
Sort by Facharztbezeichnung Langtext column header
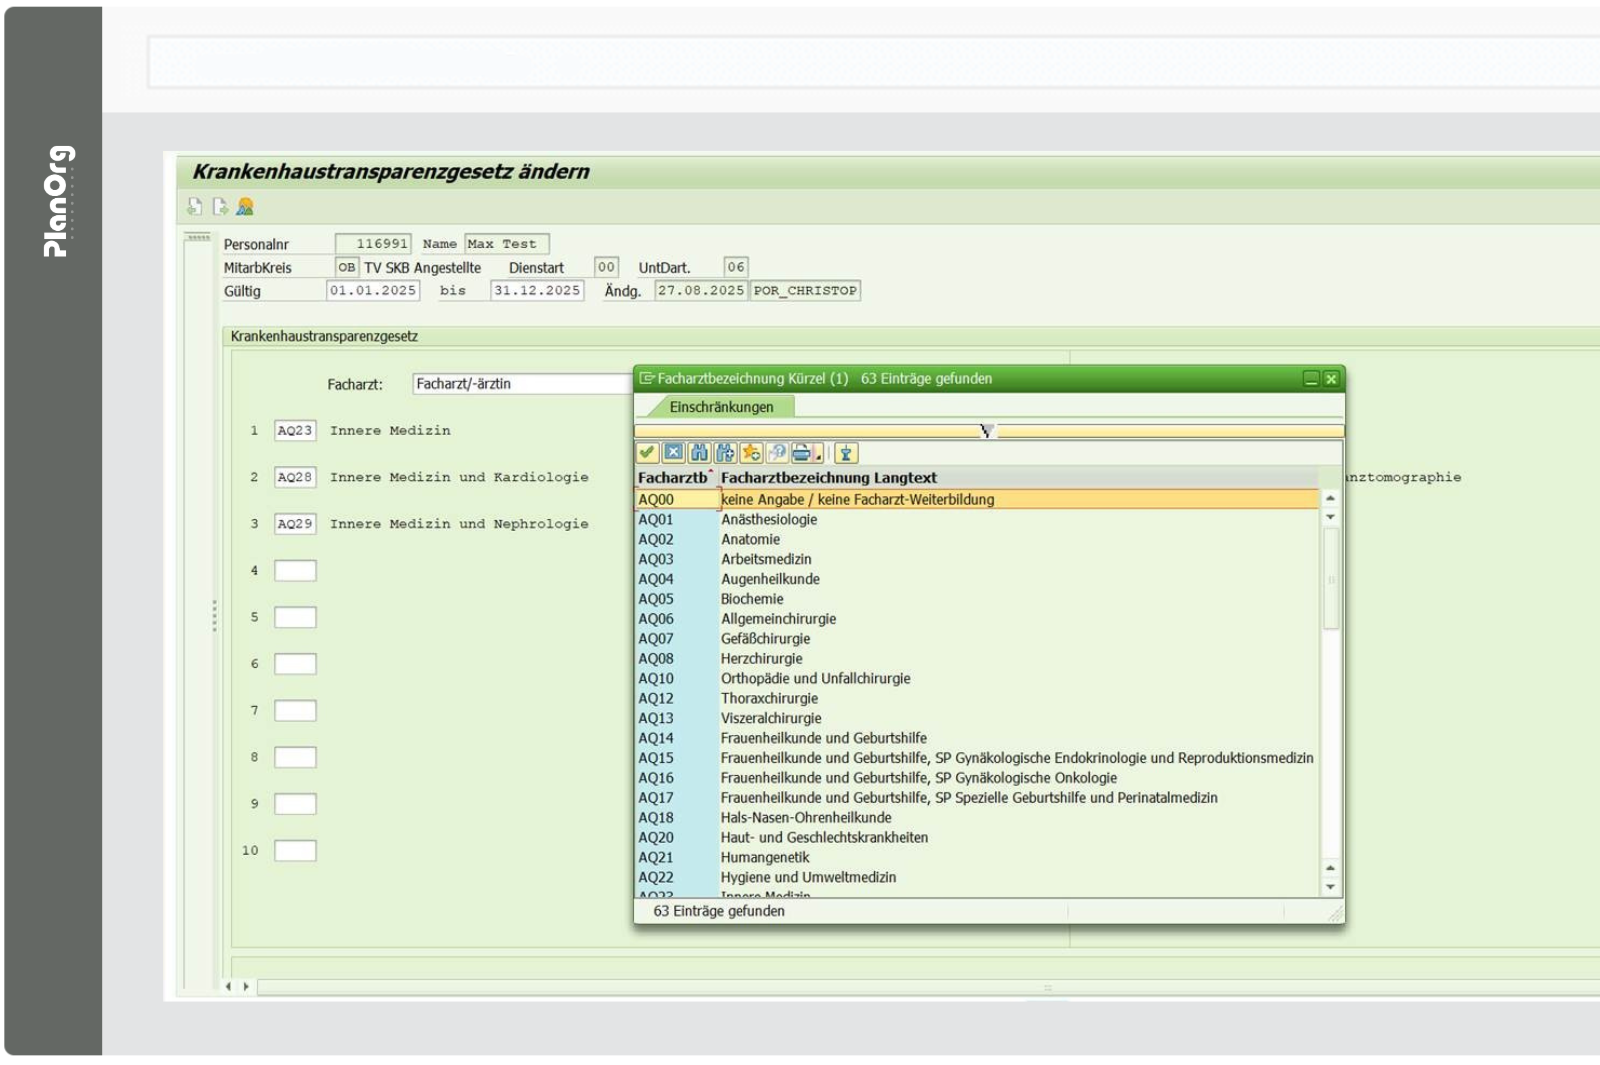click(828, 478)
